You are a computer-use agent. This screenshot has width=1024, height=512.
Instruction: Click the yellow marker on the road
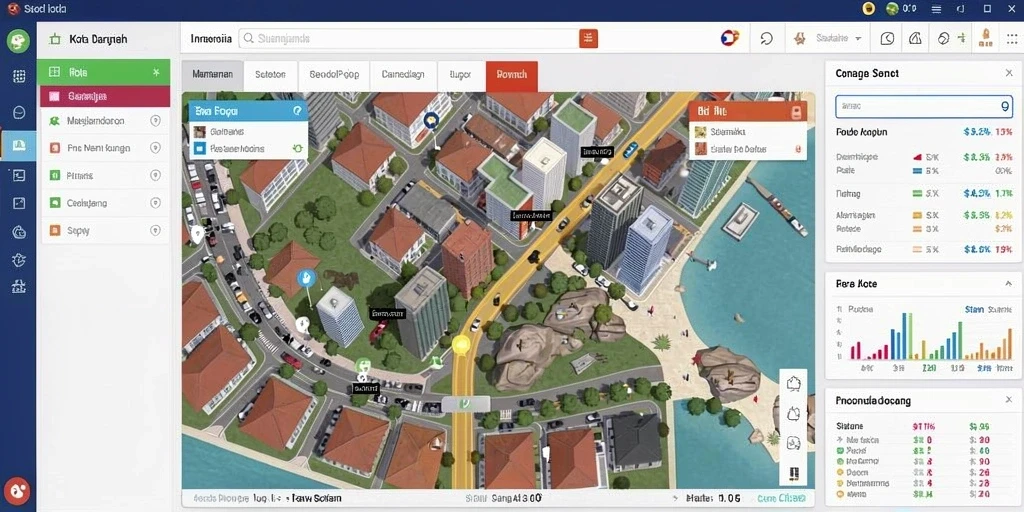click(x=462, y=344)
